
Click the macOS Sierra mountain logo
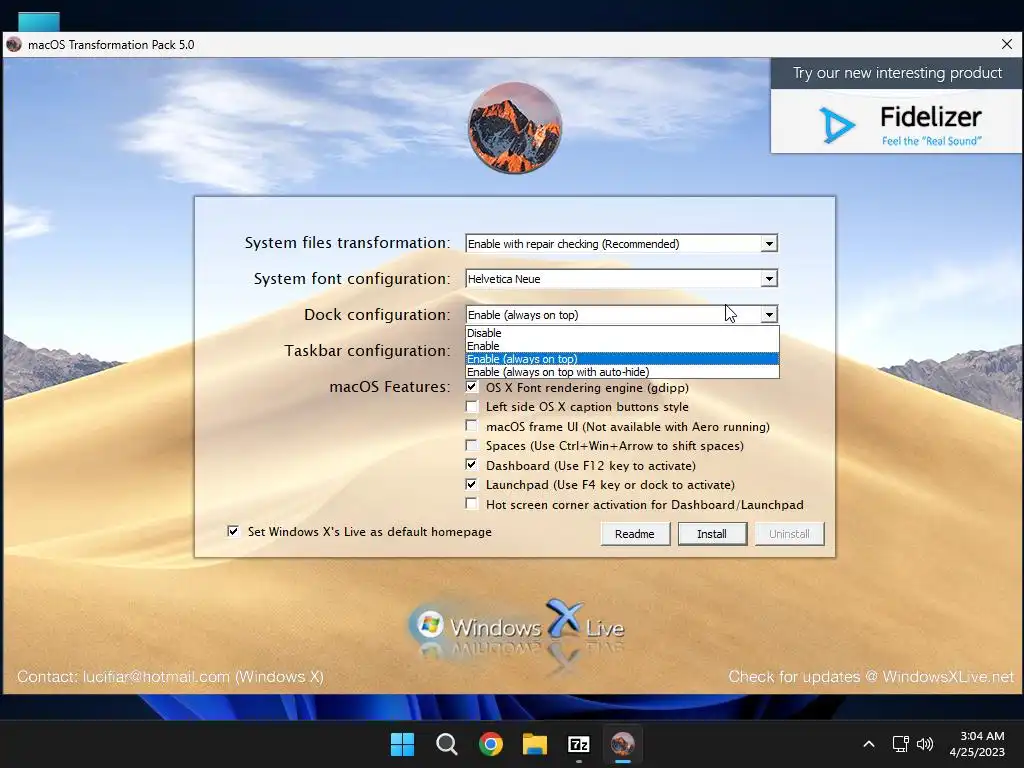[x=515, y=128]
